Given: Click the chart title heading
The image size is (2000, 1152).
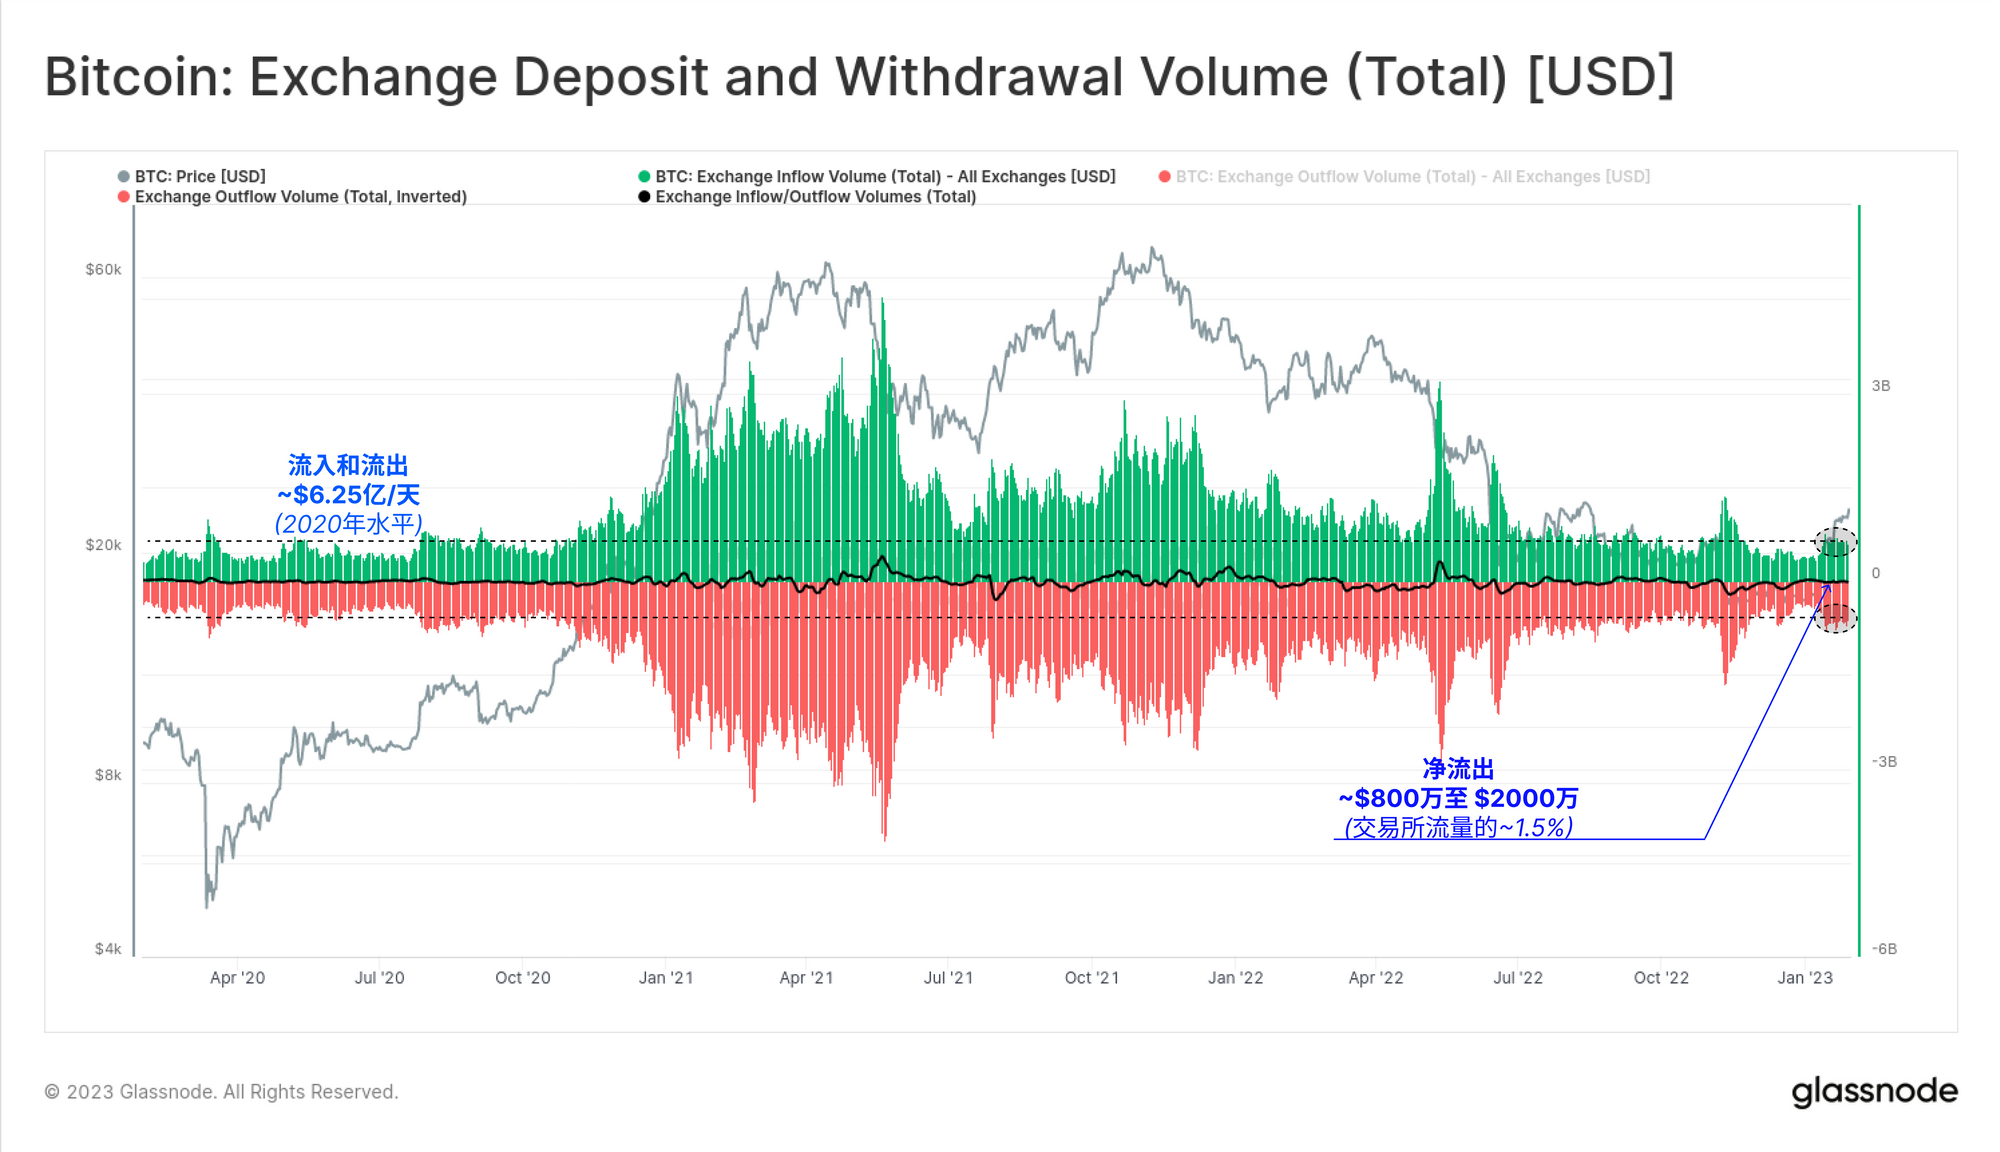Looking at the screenshot, I should point(859,77).
